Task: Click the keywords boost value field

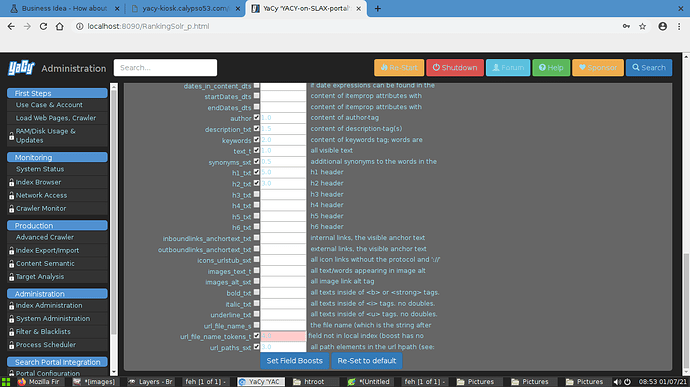Action: click(283, 140)
